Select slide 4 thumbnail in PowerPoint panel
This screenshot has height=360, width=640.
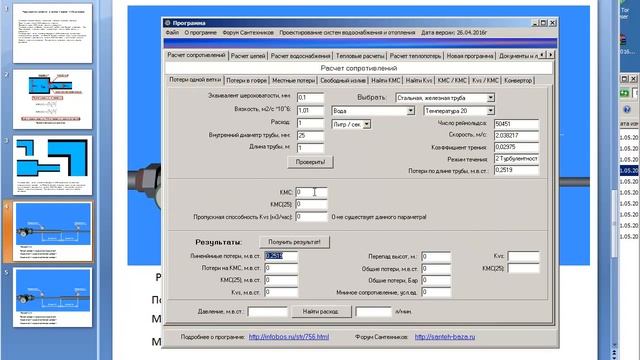[x=52, y=231]
